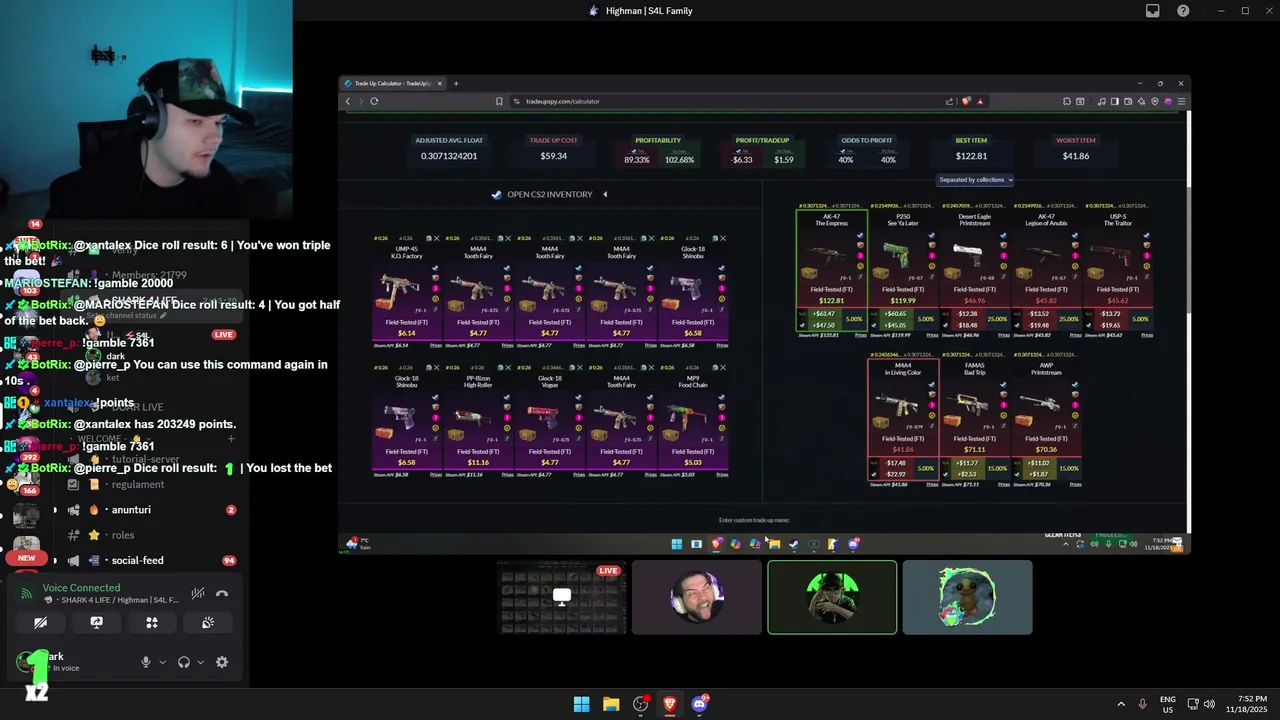
Task: Select the USP-S The Traitor outcome card
Action: pyautogui.click(x=1117, y=270)
